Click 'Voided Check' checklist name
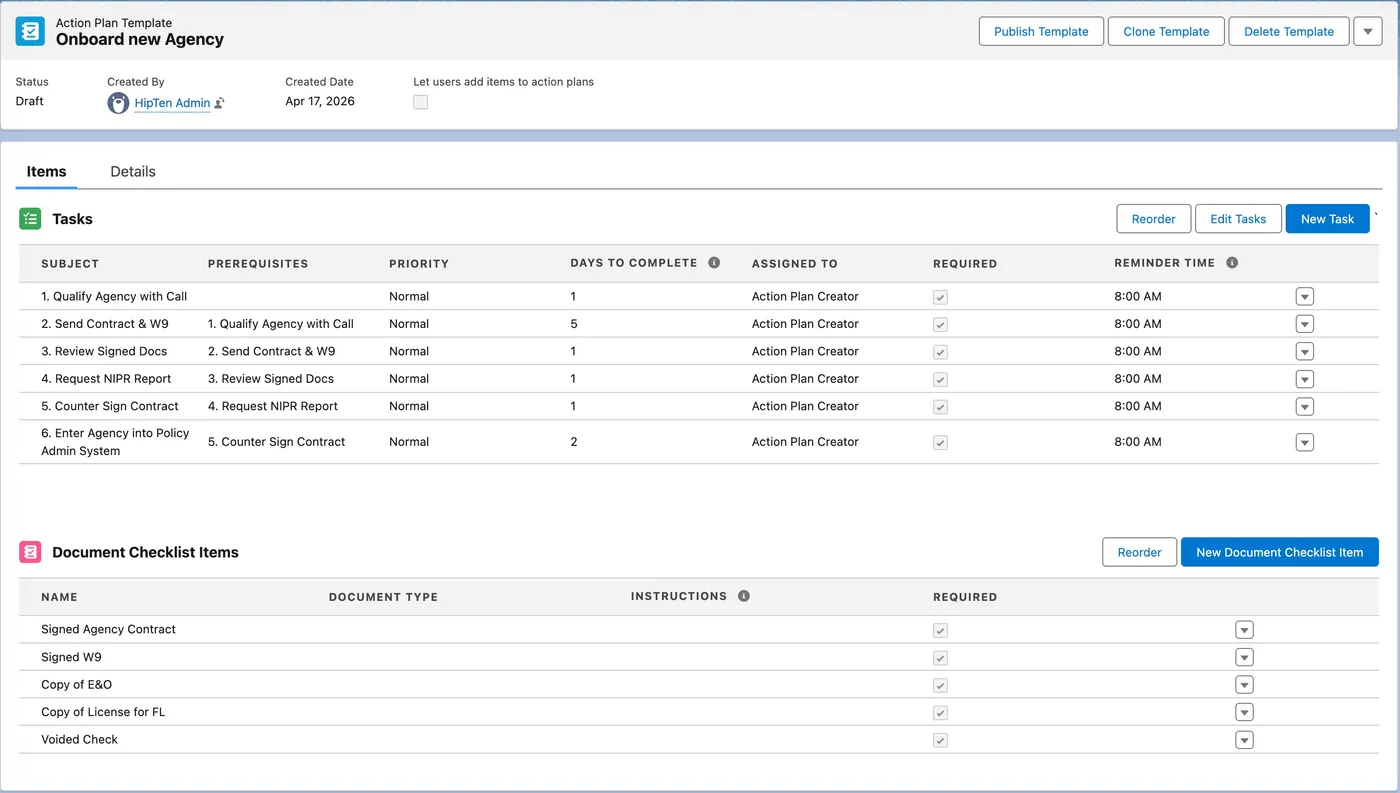This screenshot has width=1400, height=793. pos(79,739)
